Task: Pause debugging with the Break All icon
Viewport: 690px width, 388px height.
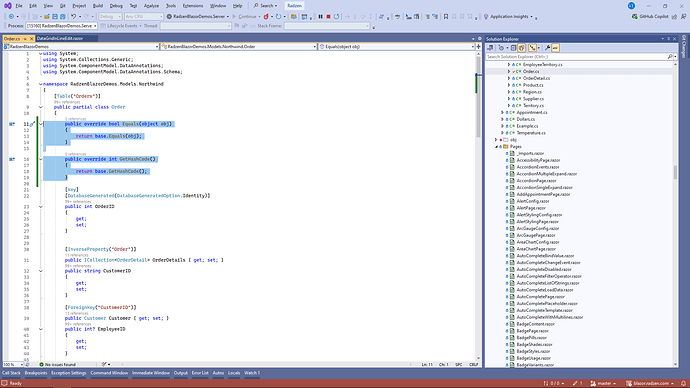Action: [320, 17]
